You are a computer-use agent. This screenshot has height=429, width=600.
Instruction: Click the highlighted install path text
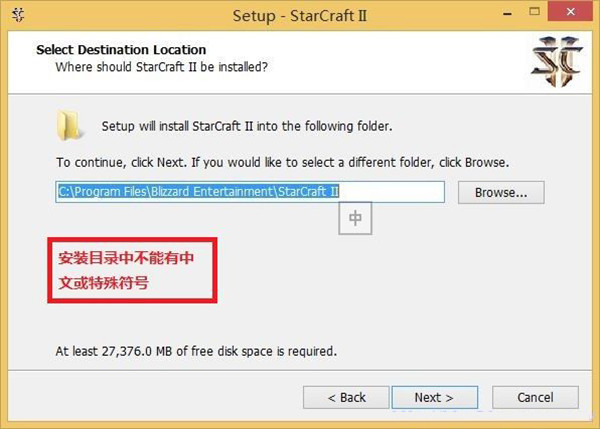tap(199, 191)
